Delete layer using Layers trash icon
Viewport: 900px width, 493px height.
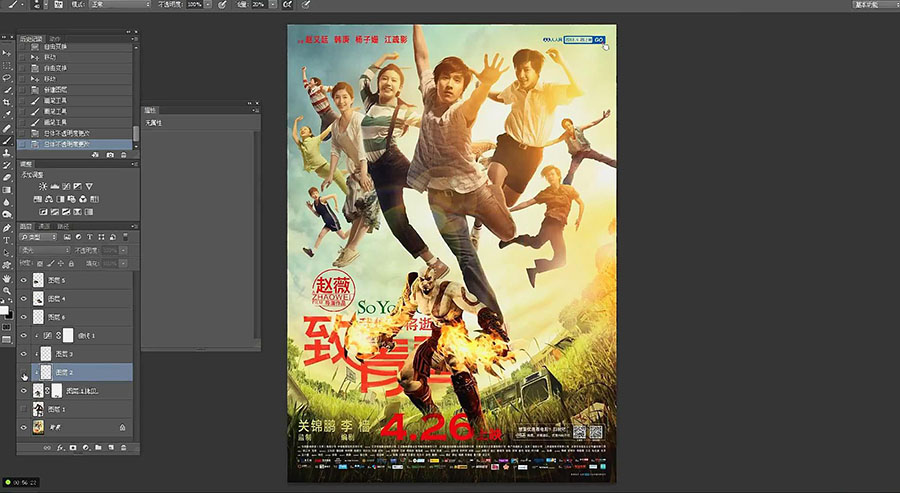(x=123, y=448)
